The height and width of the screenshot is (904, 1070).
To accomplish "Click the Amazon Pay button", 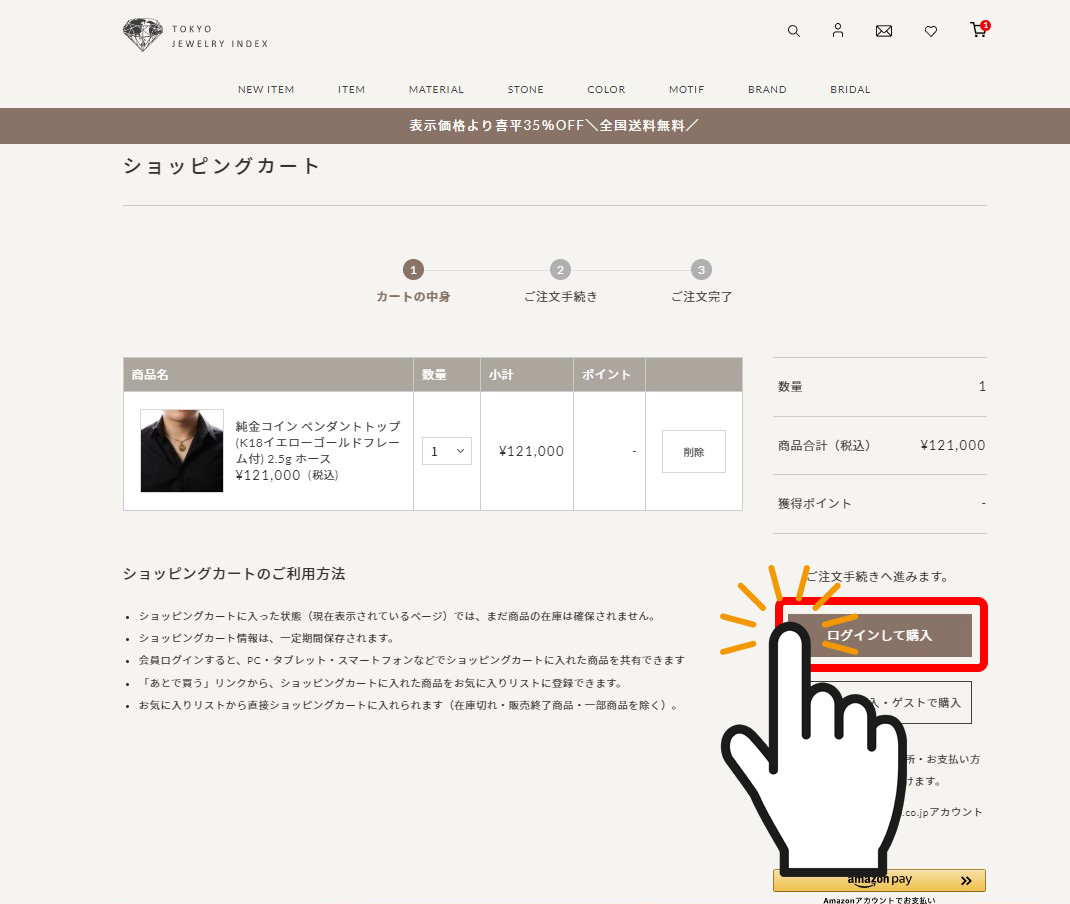I will pyautogui.click(x=879, y=880).
